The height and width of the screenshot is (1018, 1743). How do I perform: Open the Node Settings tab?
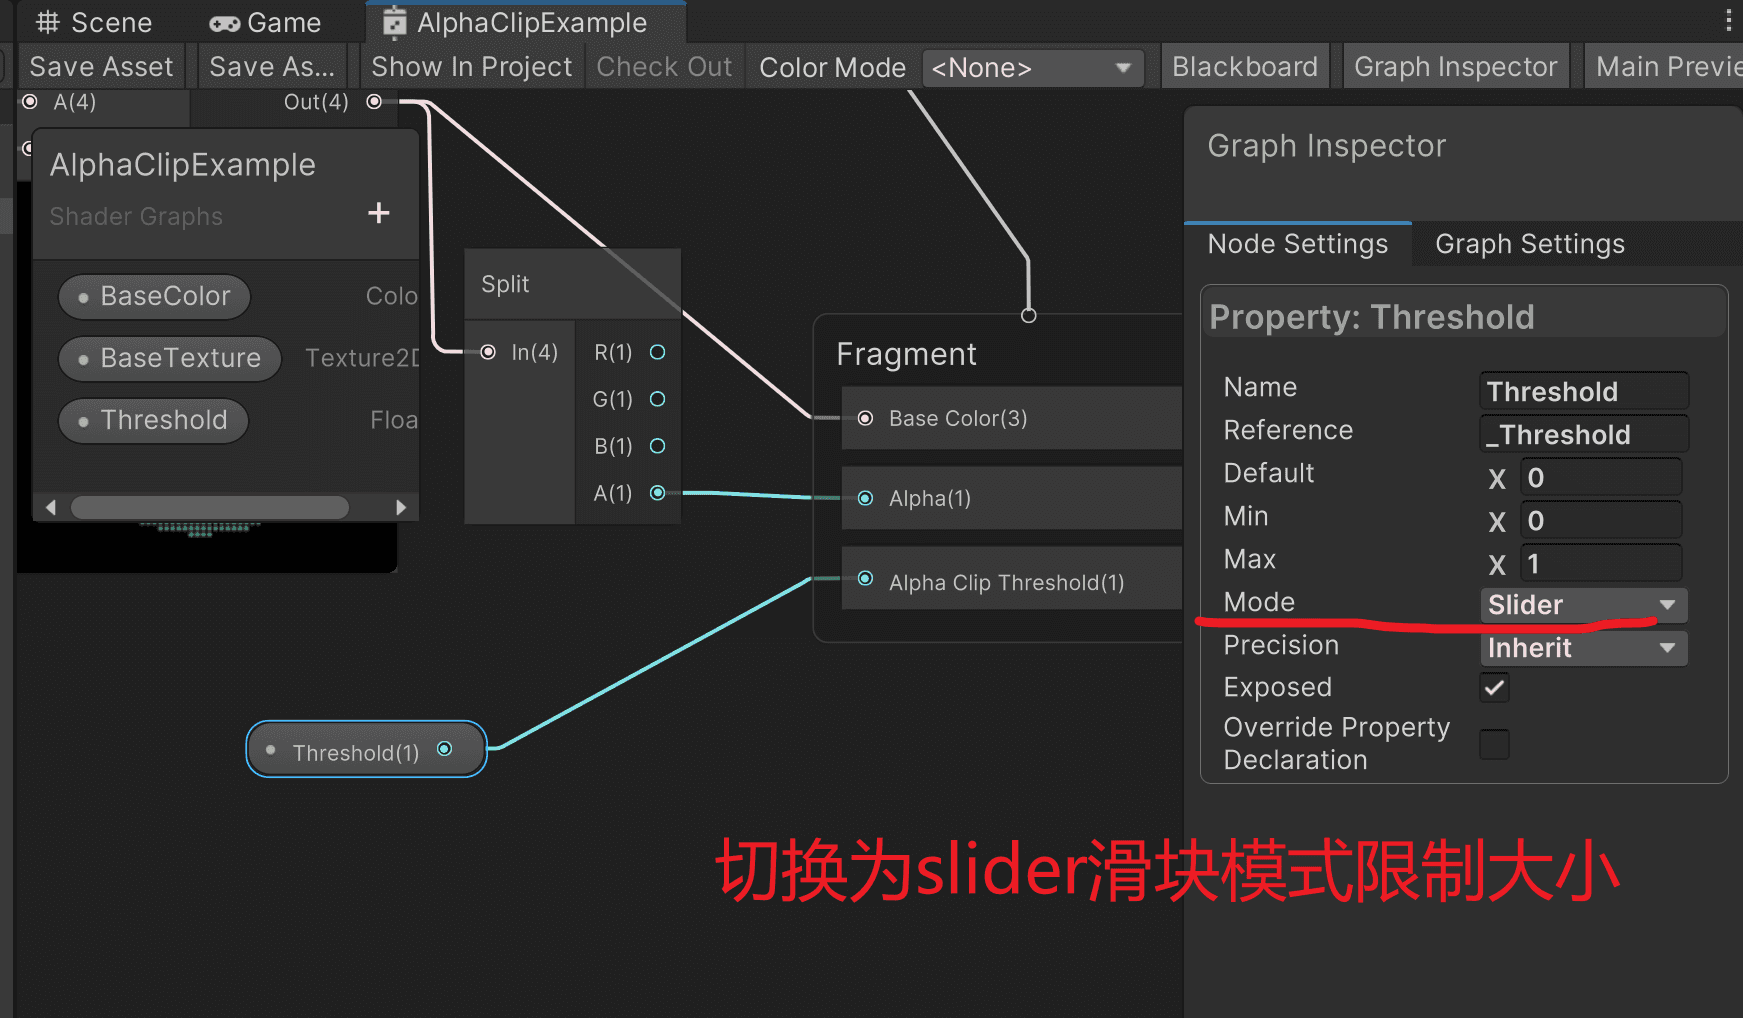pyautogui.click(x=1298, y=244)
